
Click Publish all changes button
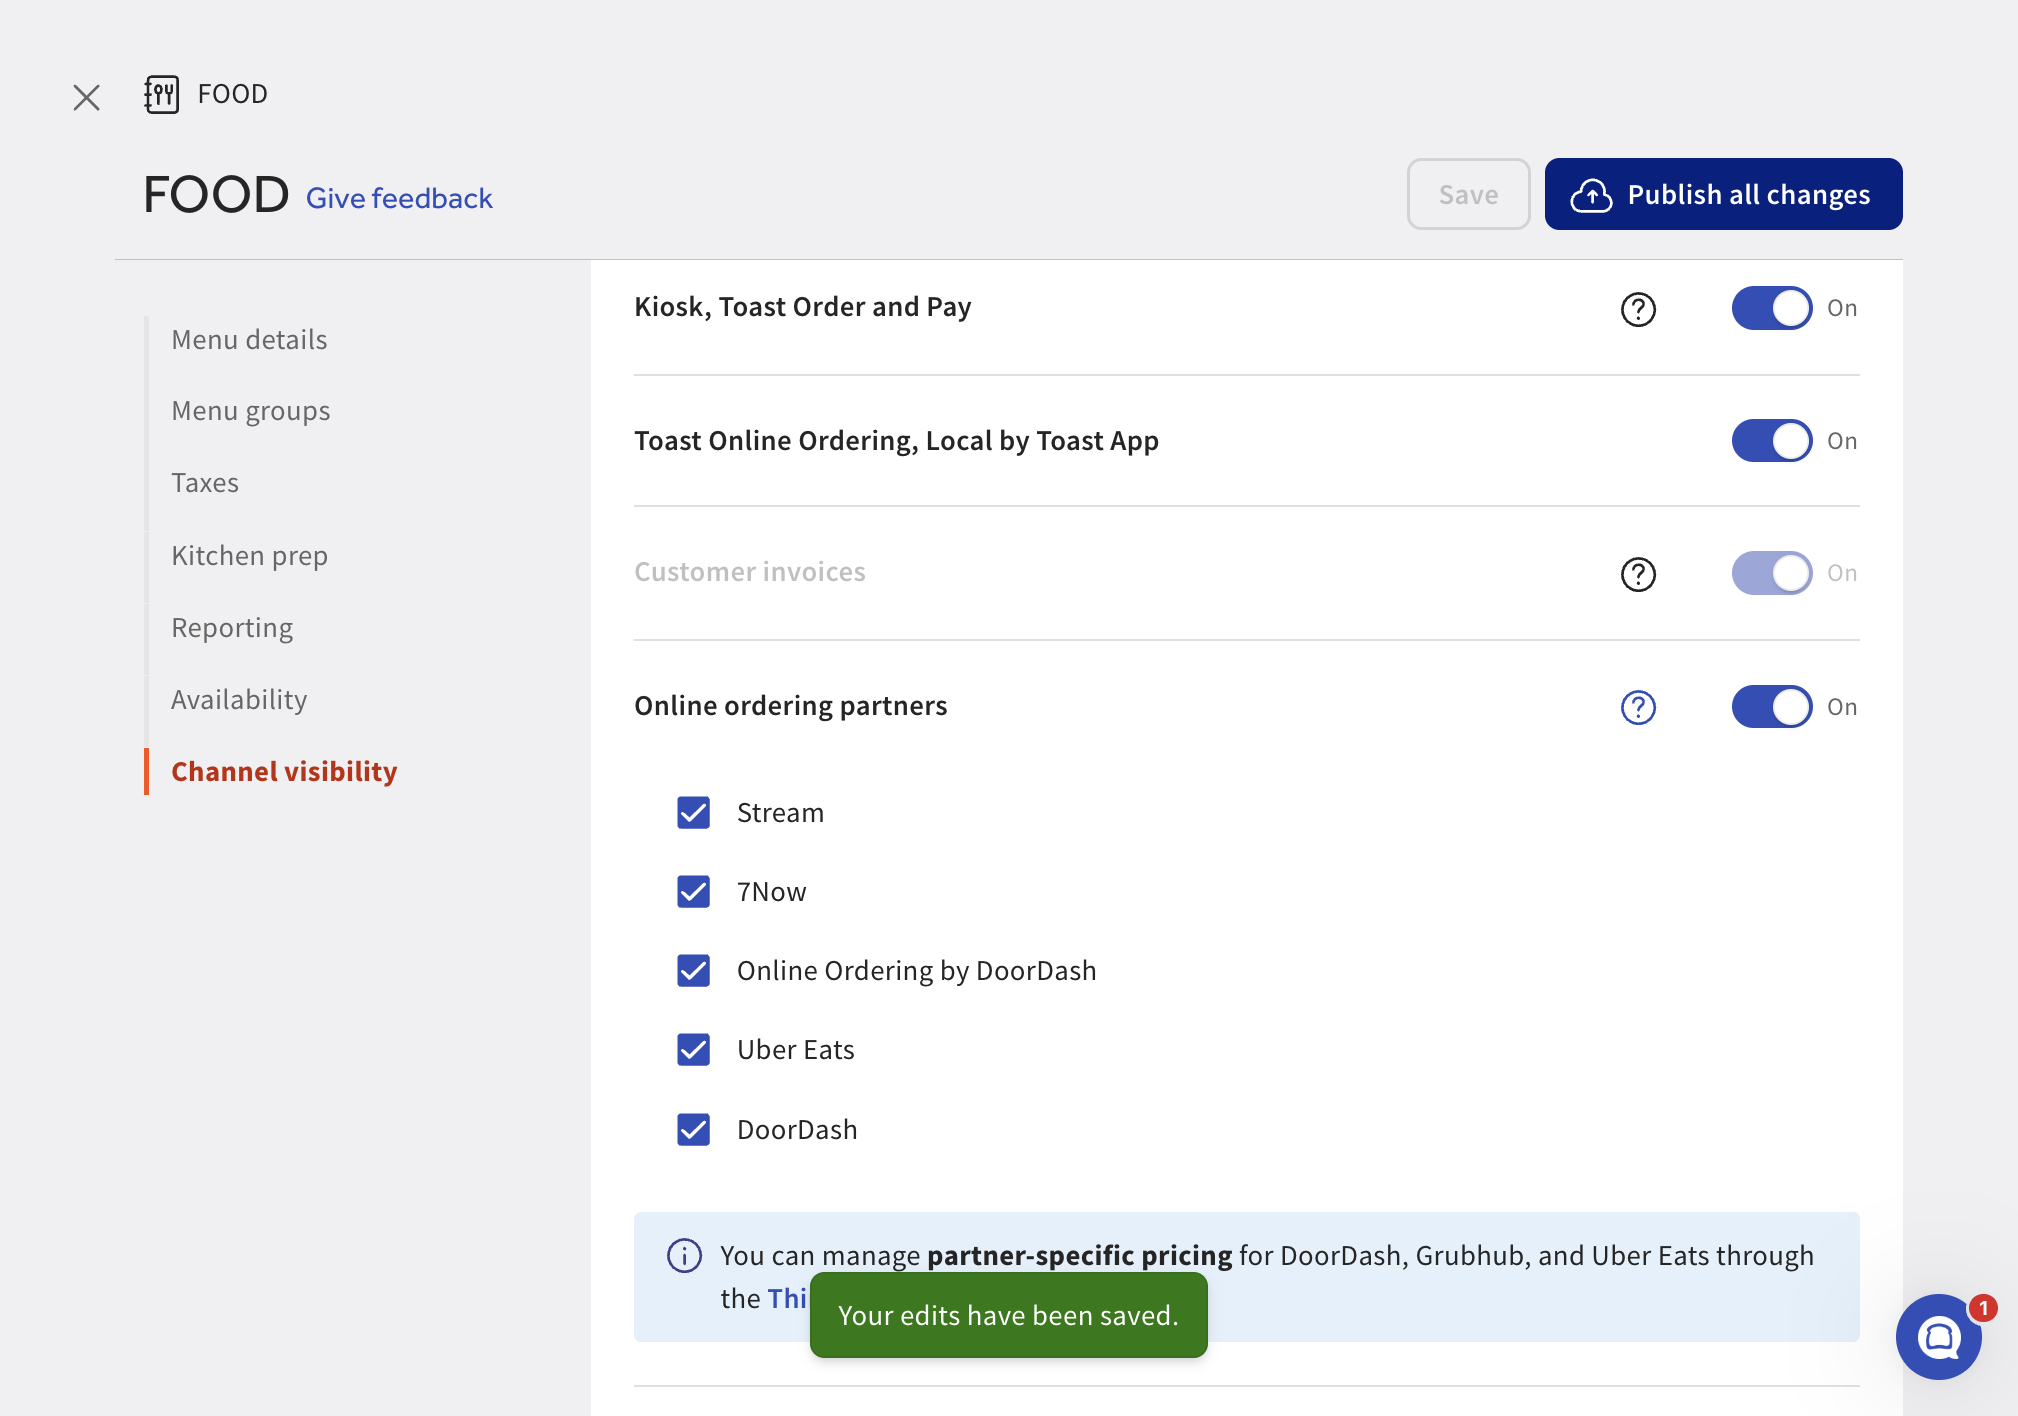coord(1723,194)
